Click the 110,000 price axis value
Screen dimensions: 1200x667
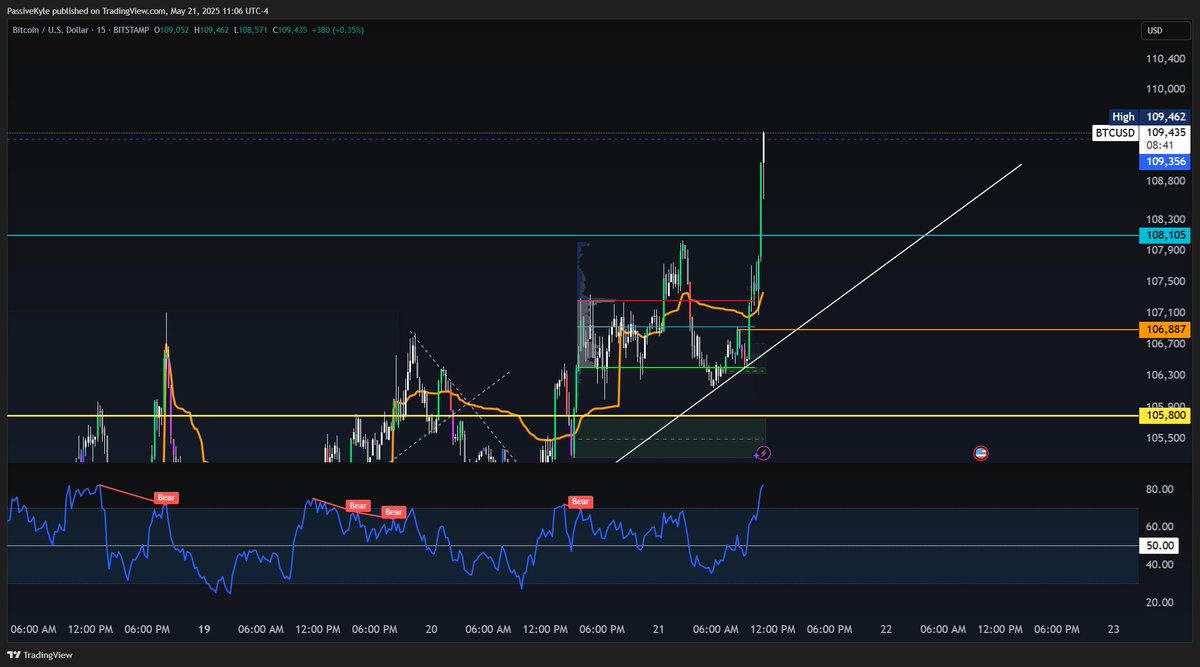1166,89
